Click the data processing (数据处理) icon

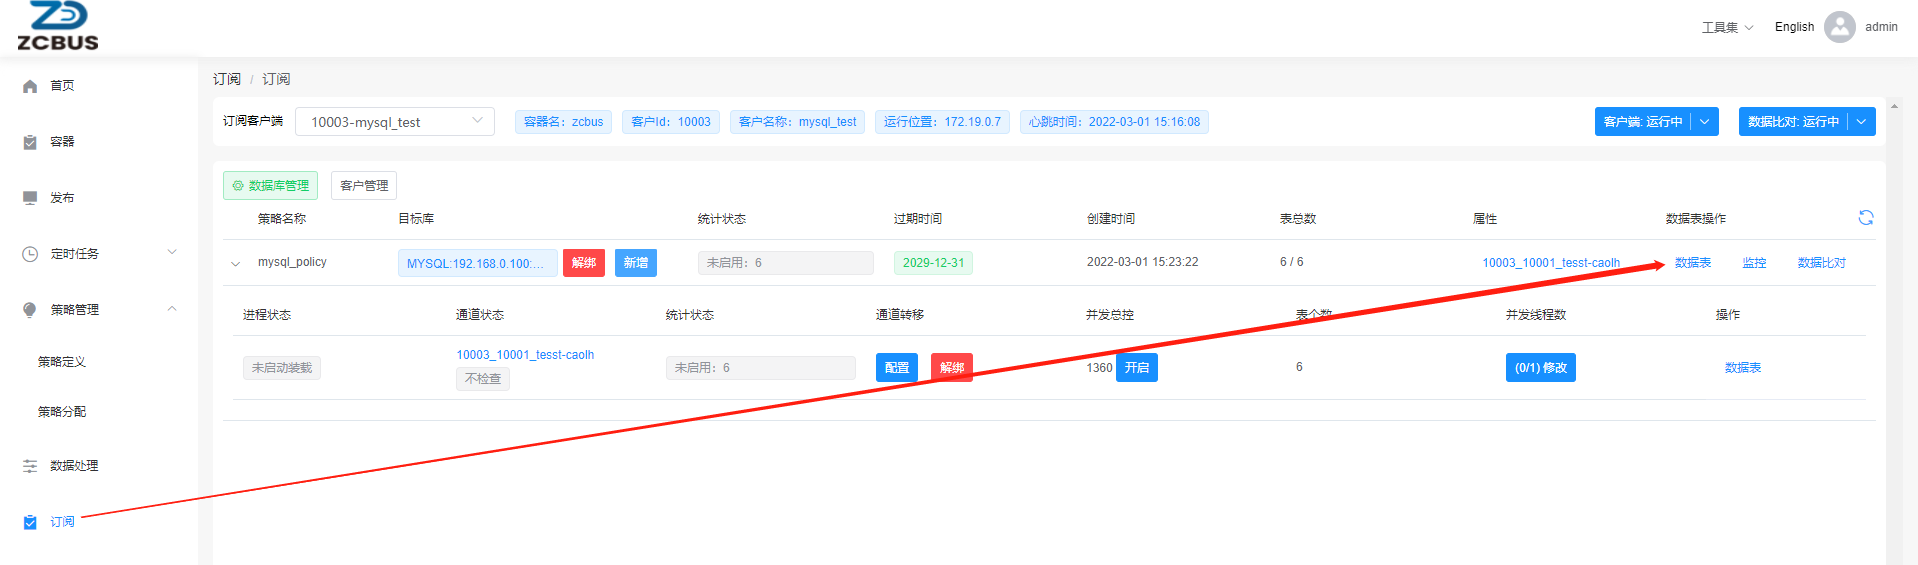pyautogui.click(x=30, y=466)
